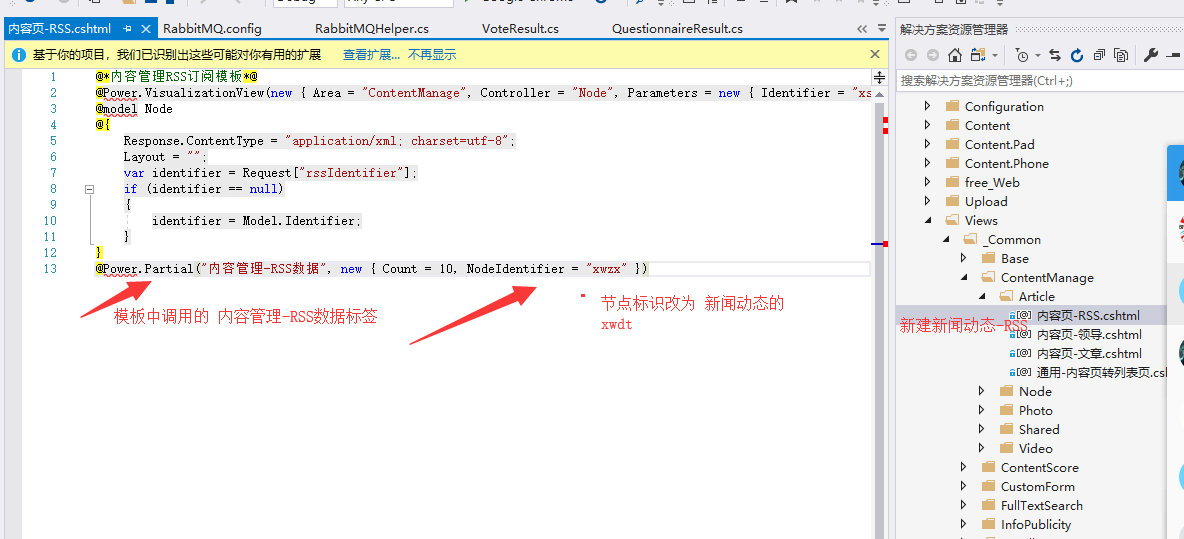Select the ContentScore folder
The width and height of the screenshot is (1184, 539).
point(1040,467)
